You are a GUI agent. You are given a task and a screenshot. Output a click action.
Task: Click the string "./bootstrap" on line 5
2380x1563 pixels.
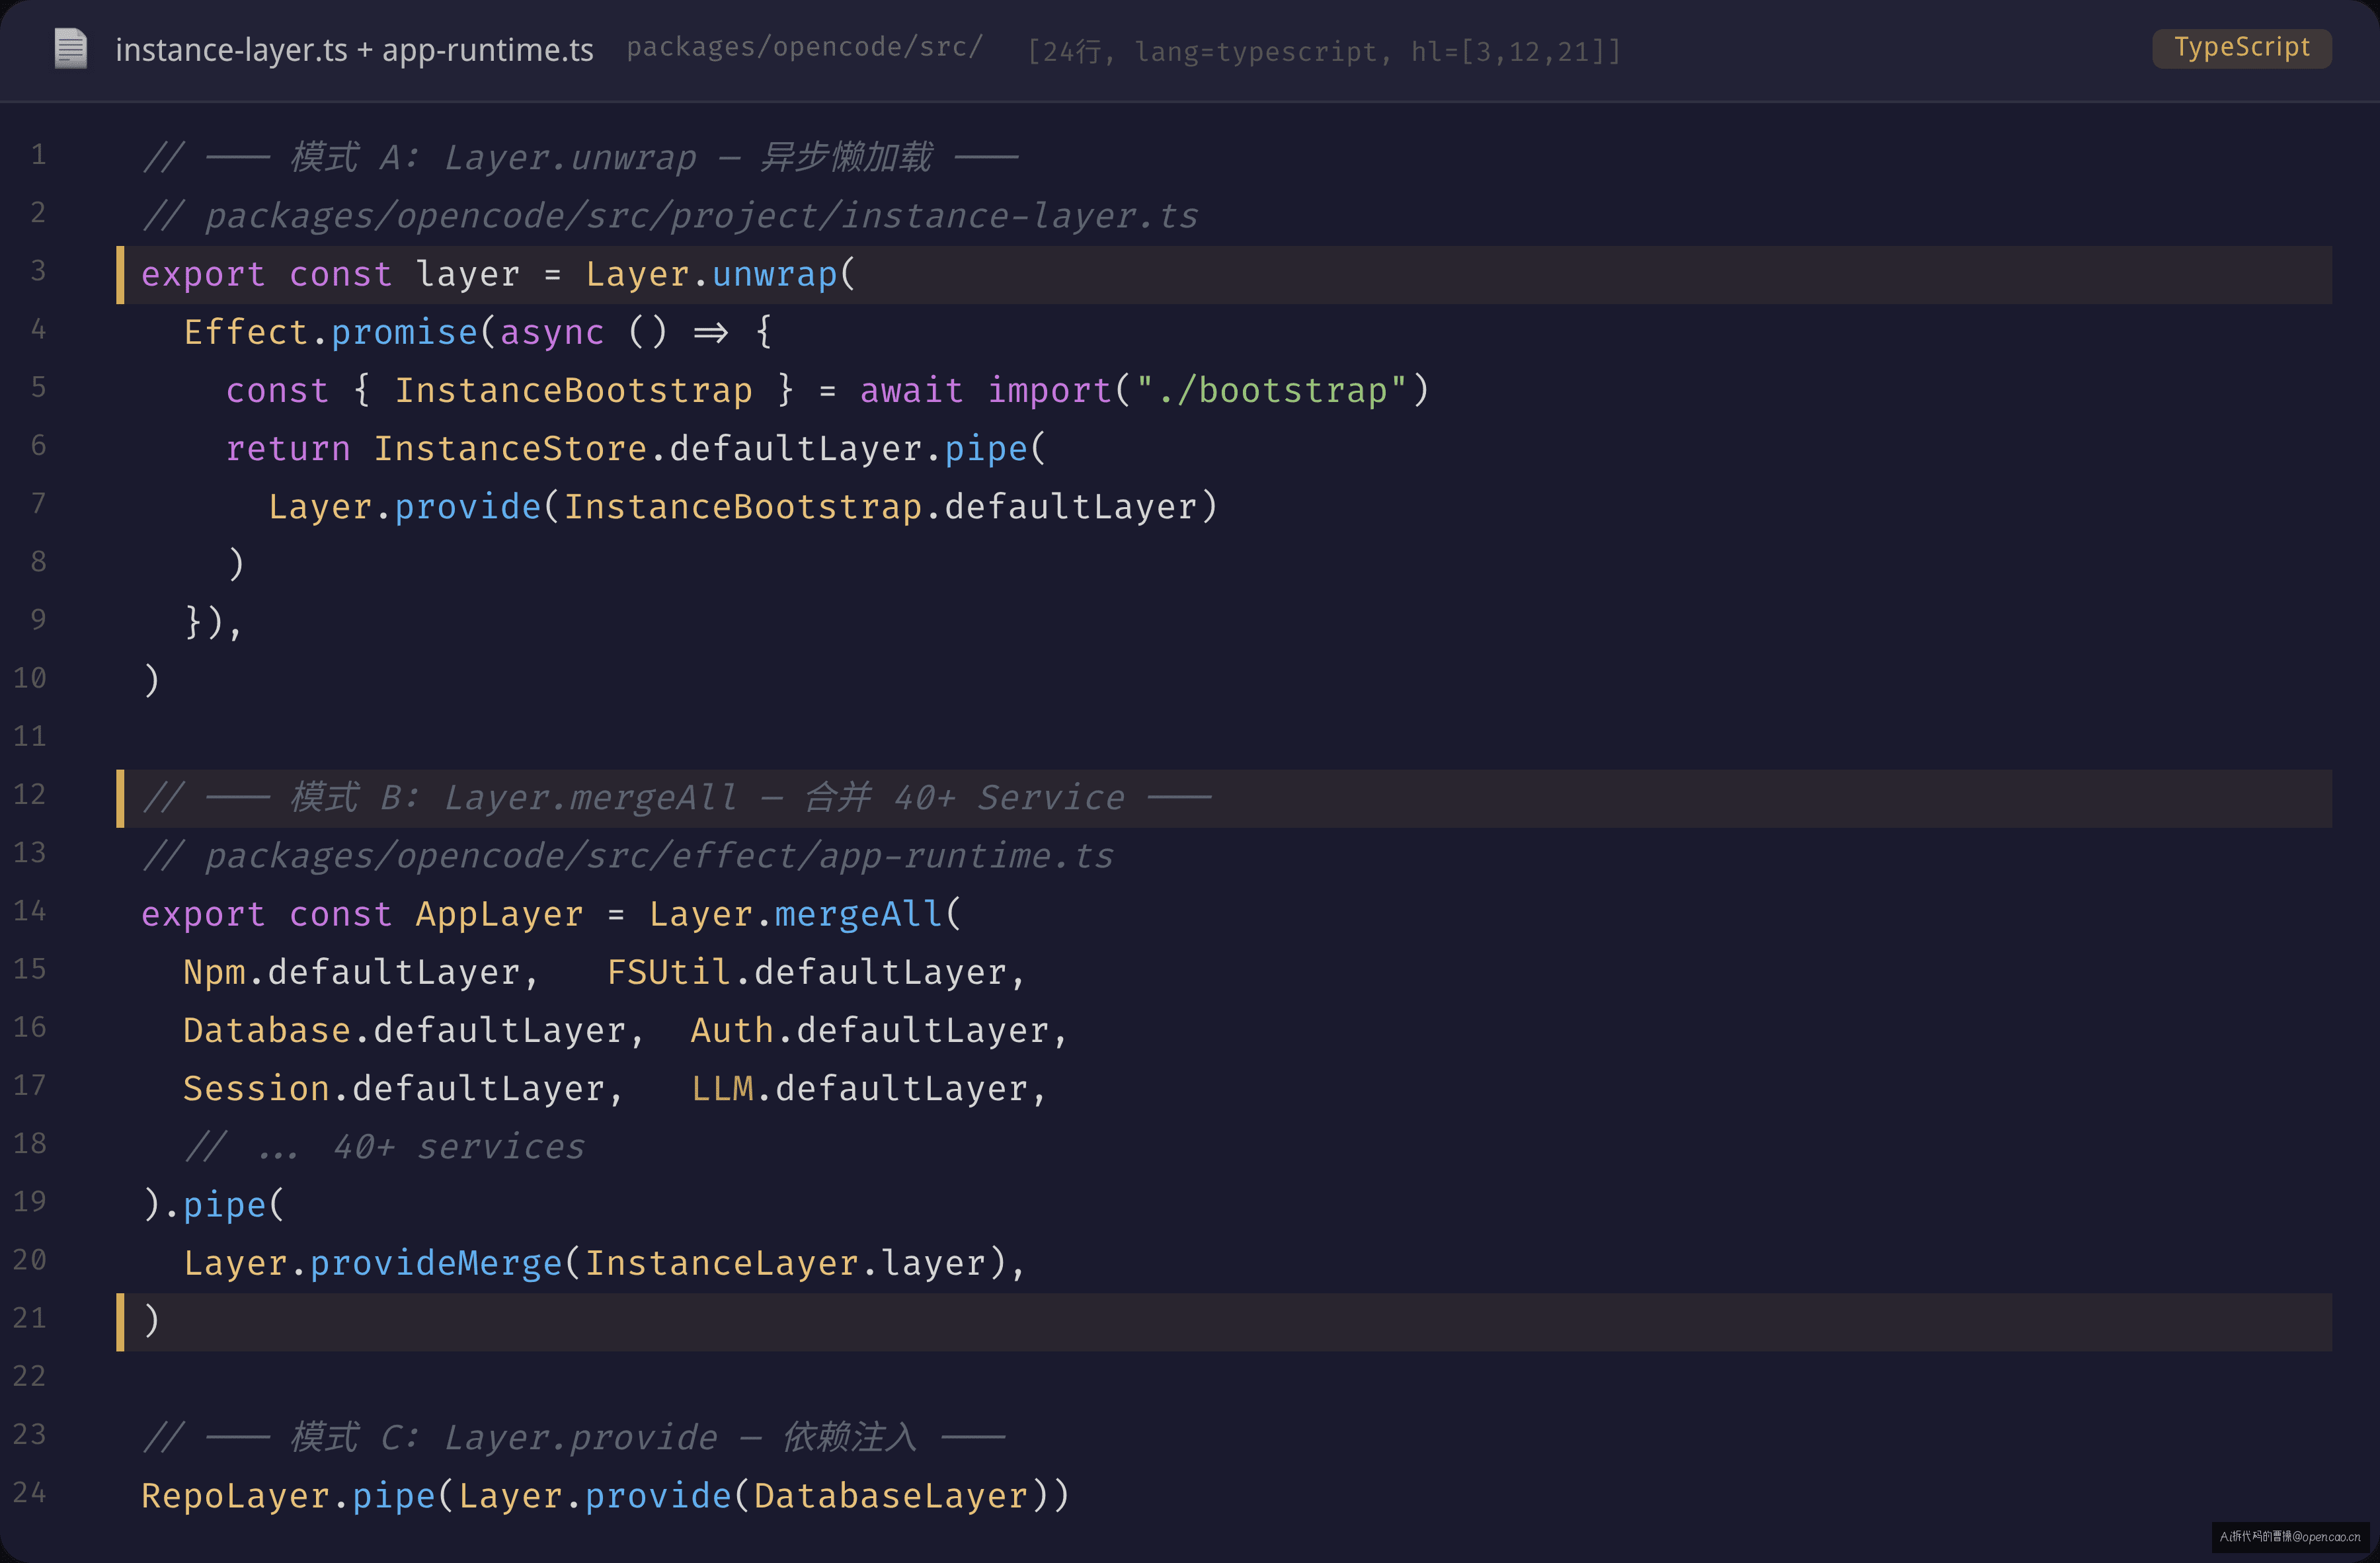tap(1271, 390)
